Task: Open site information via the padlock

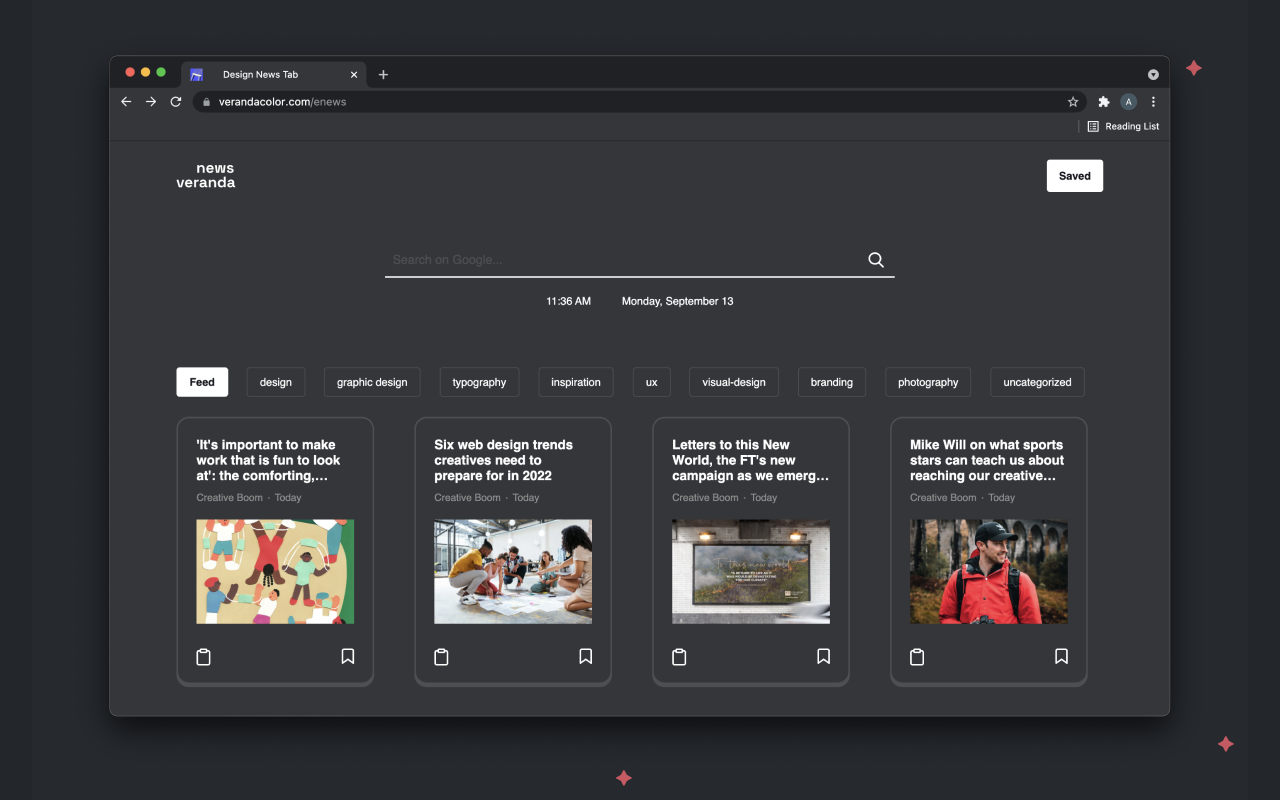Action: pyautogui.click(x=205, y=101)
